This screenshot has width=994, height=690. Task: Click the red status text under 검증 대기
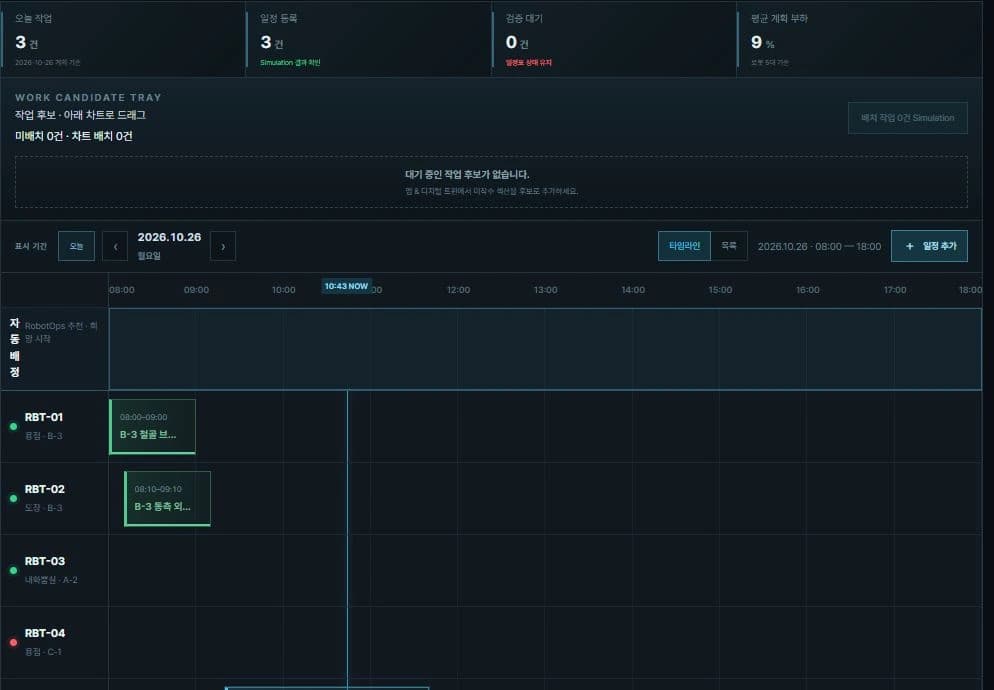[x=529, y=63]
